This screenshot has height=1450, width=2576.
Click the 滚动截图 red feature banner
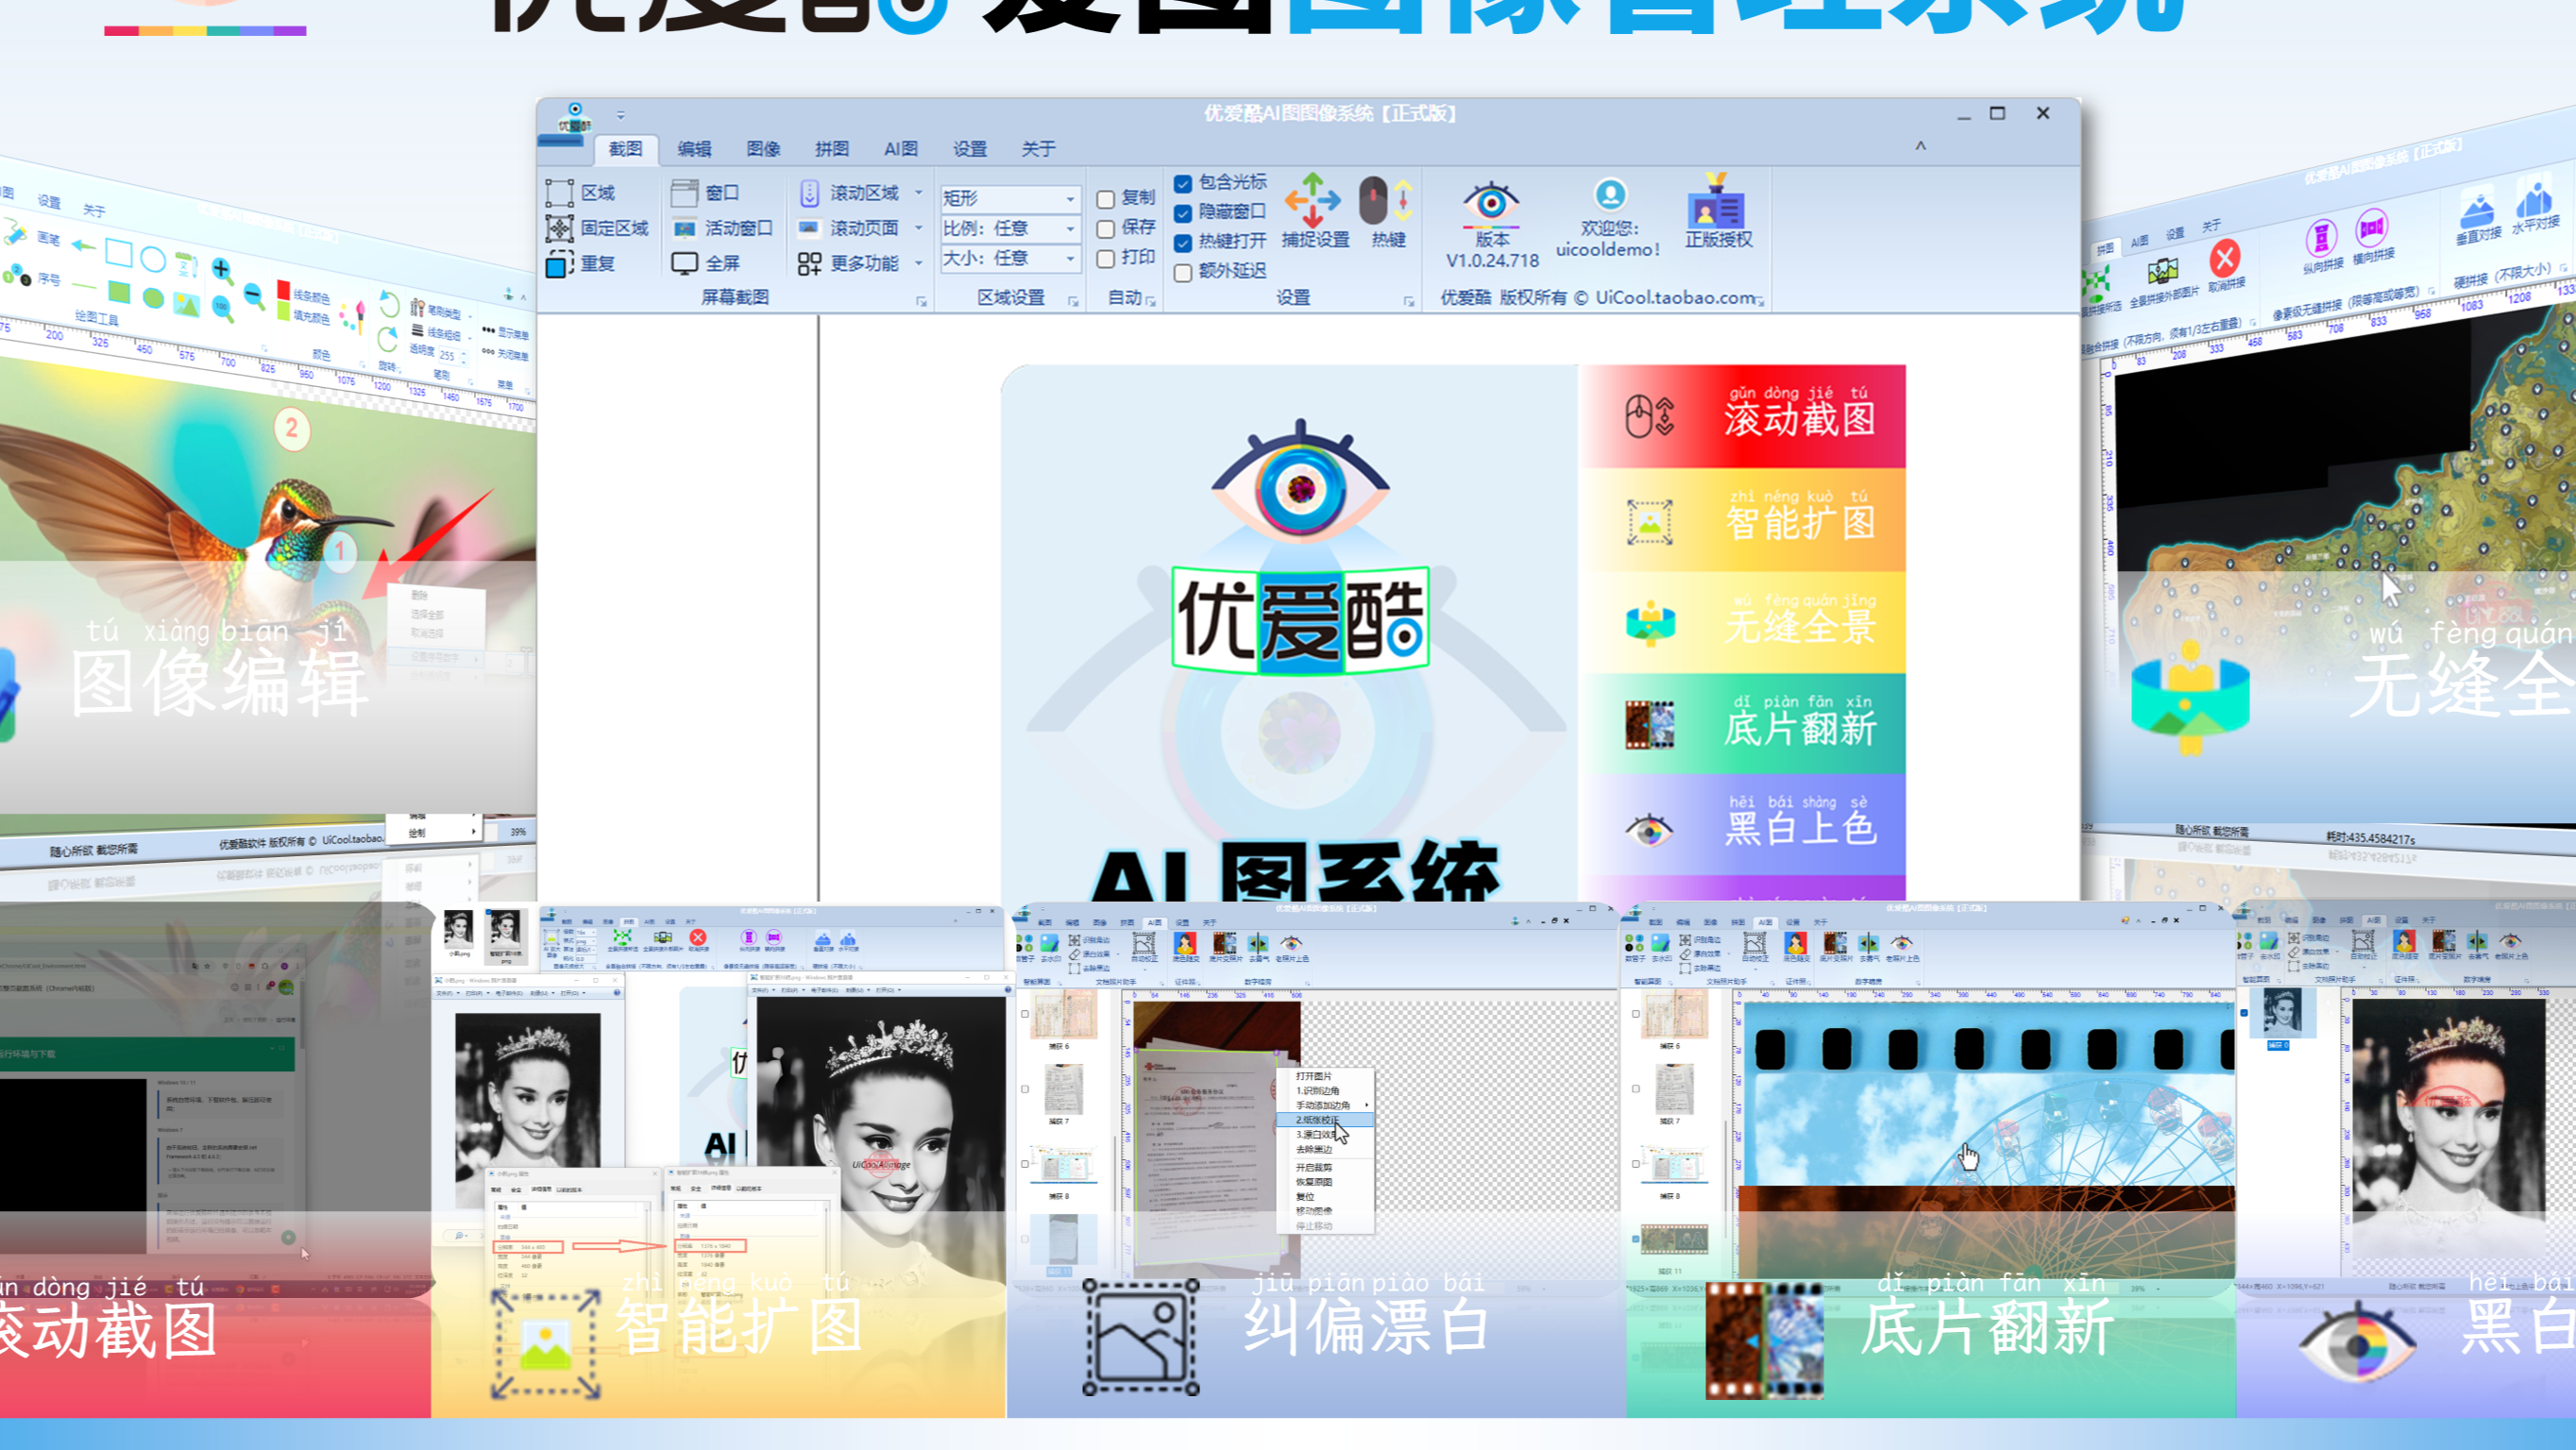(1743, 417)
